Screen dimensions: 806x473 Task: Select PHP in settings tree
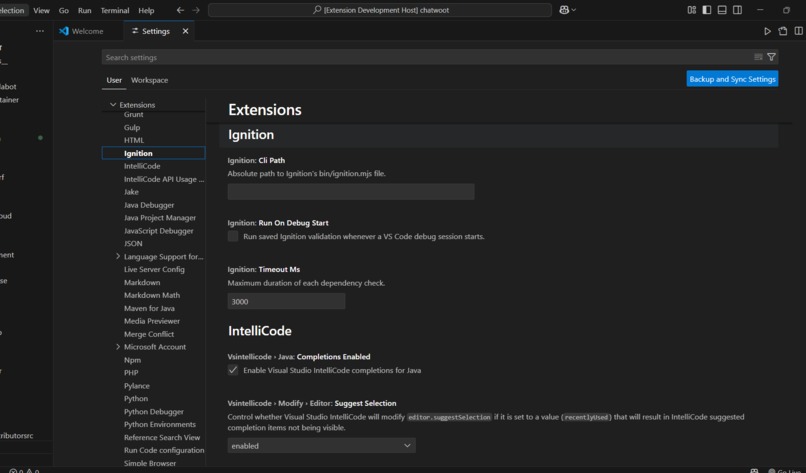pos(131,373)
